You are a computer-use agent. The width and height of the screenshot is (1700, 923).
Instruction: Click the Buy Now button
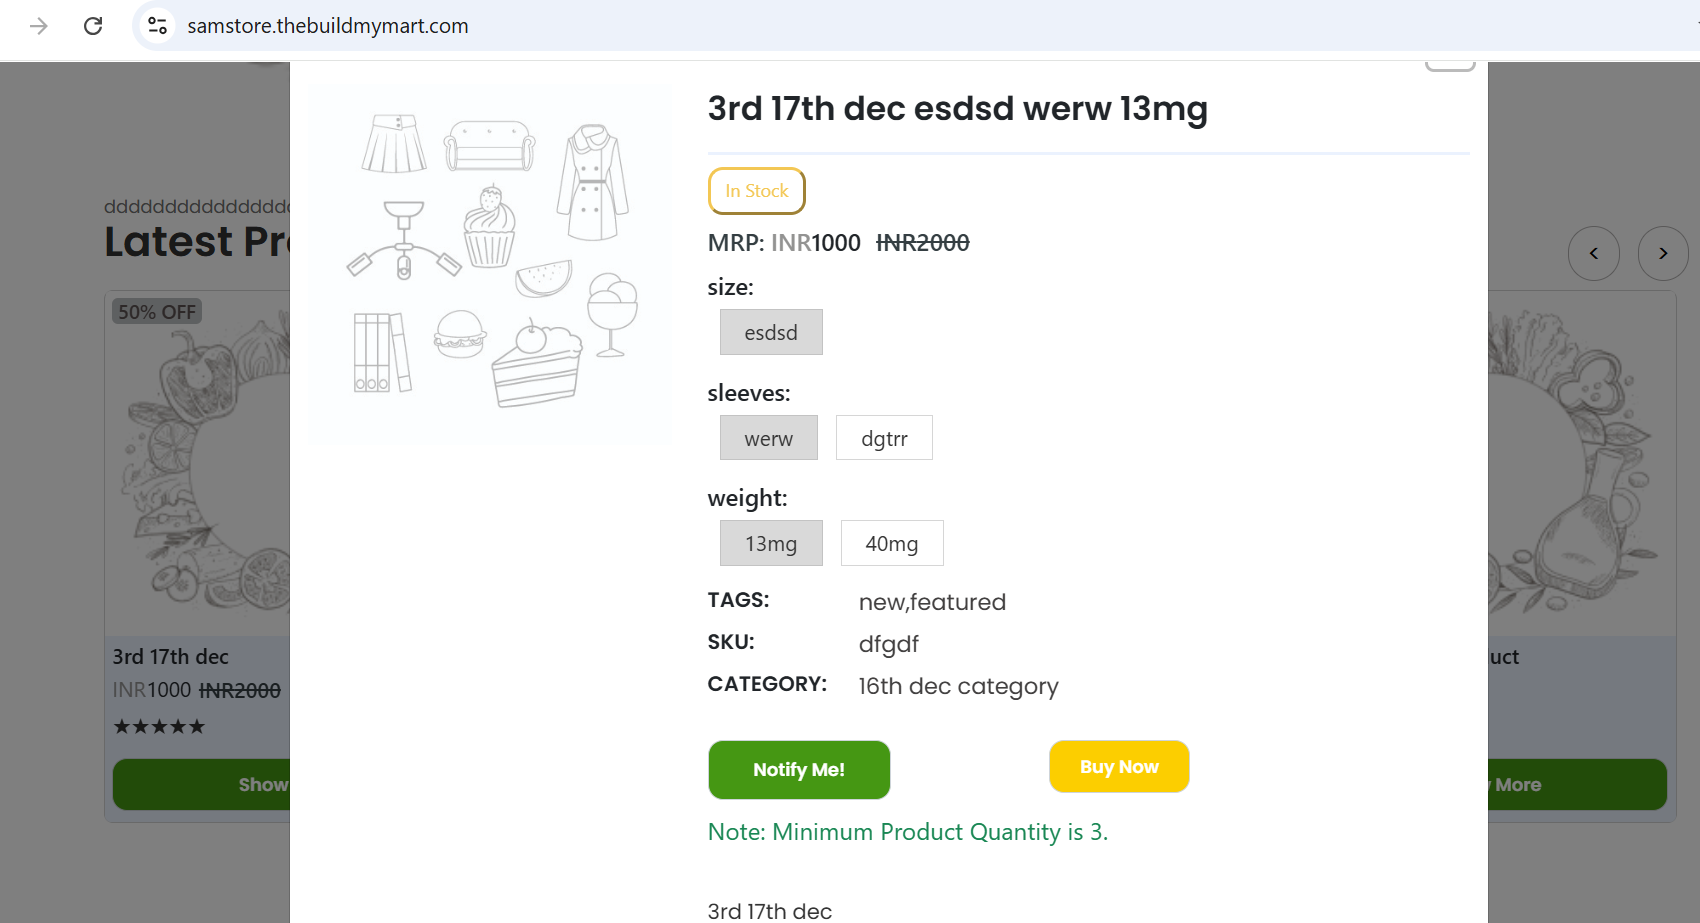[x=1119, y=767]
